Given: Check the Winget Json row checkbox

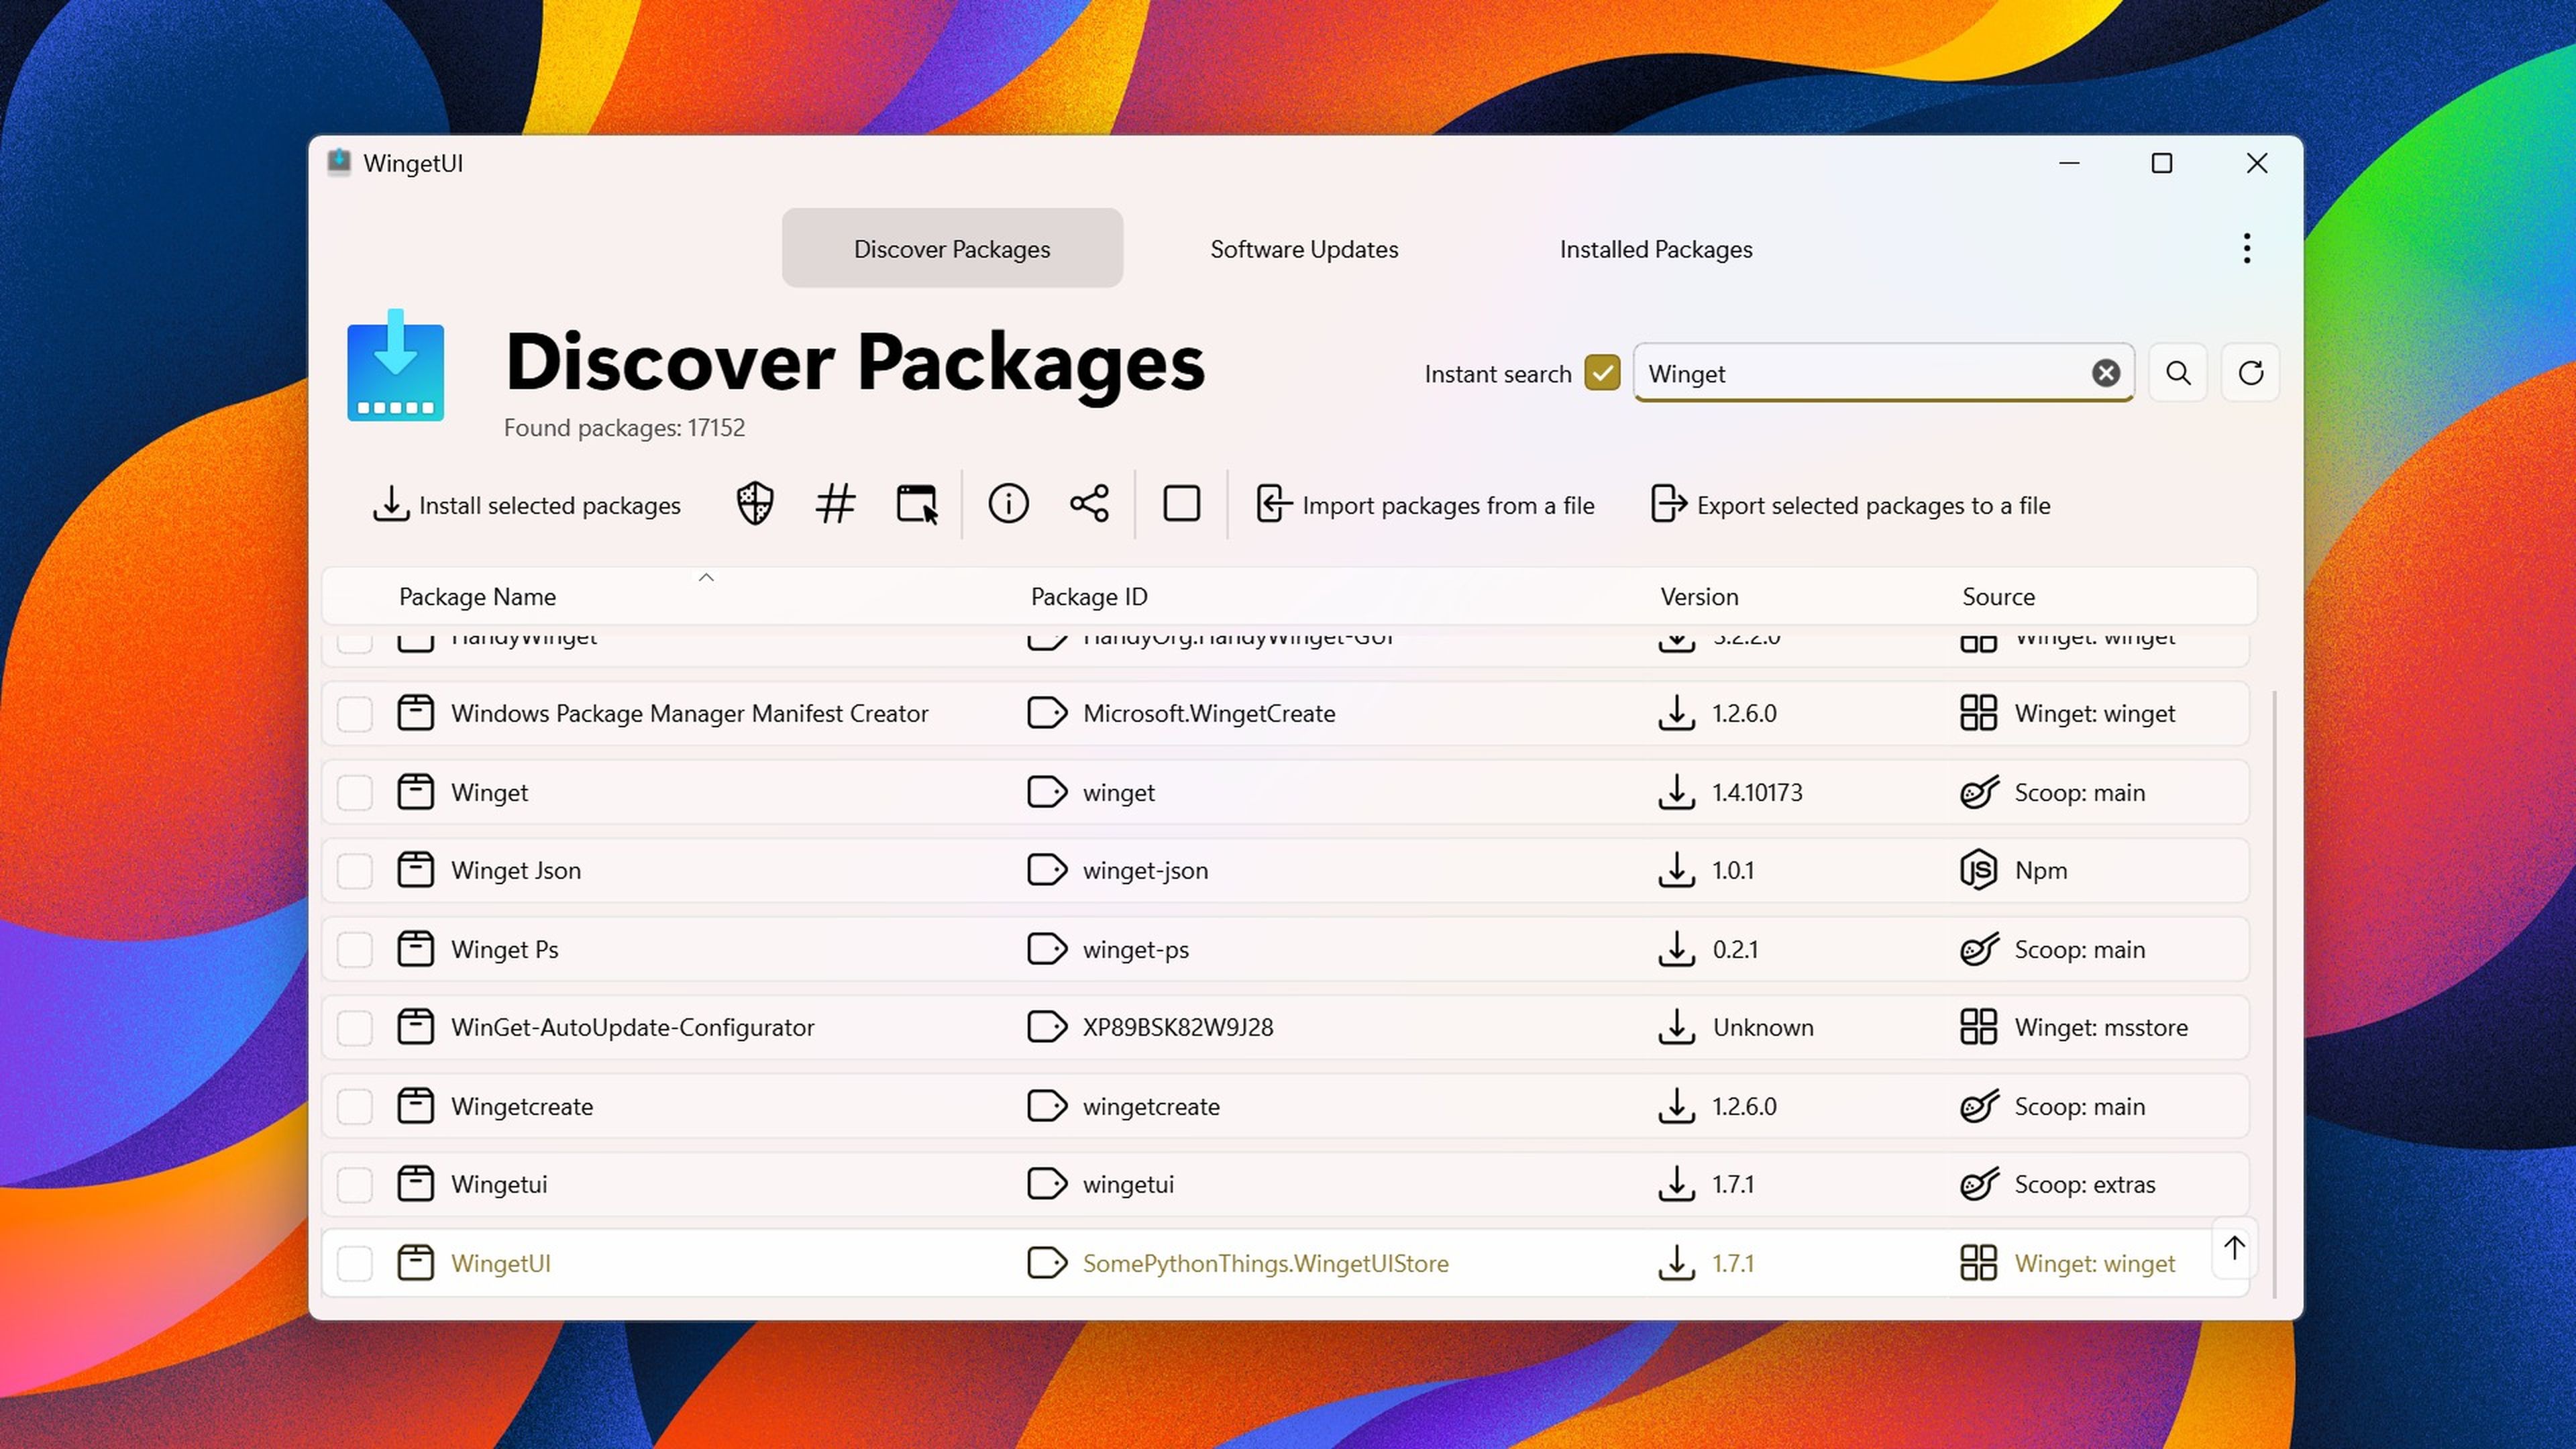Looking at the screenshot, I should (x=354, y=871).
